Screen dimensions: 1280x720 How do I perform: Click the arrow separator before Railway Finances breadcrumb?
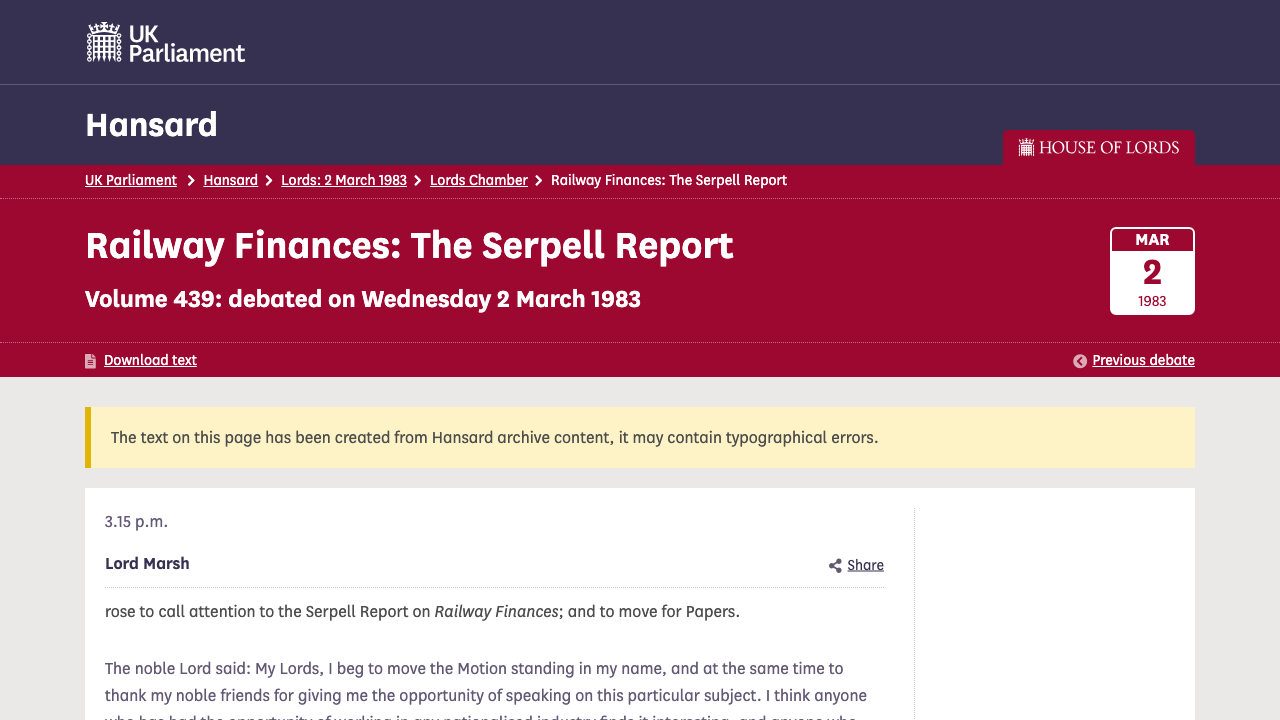tap(538, 180)
